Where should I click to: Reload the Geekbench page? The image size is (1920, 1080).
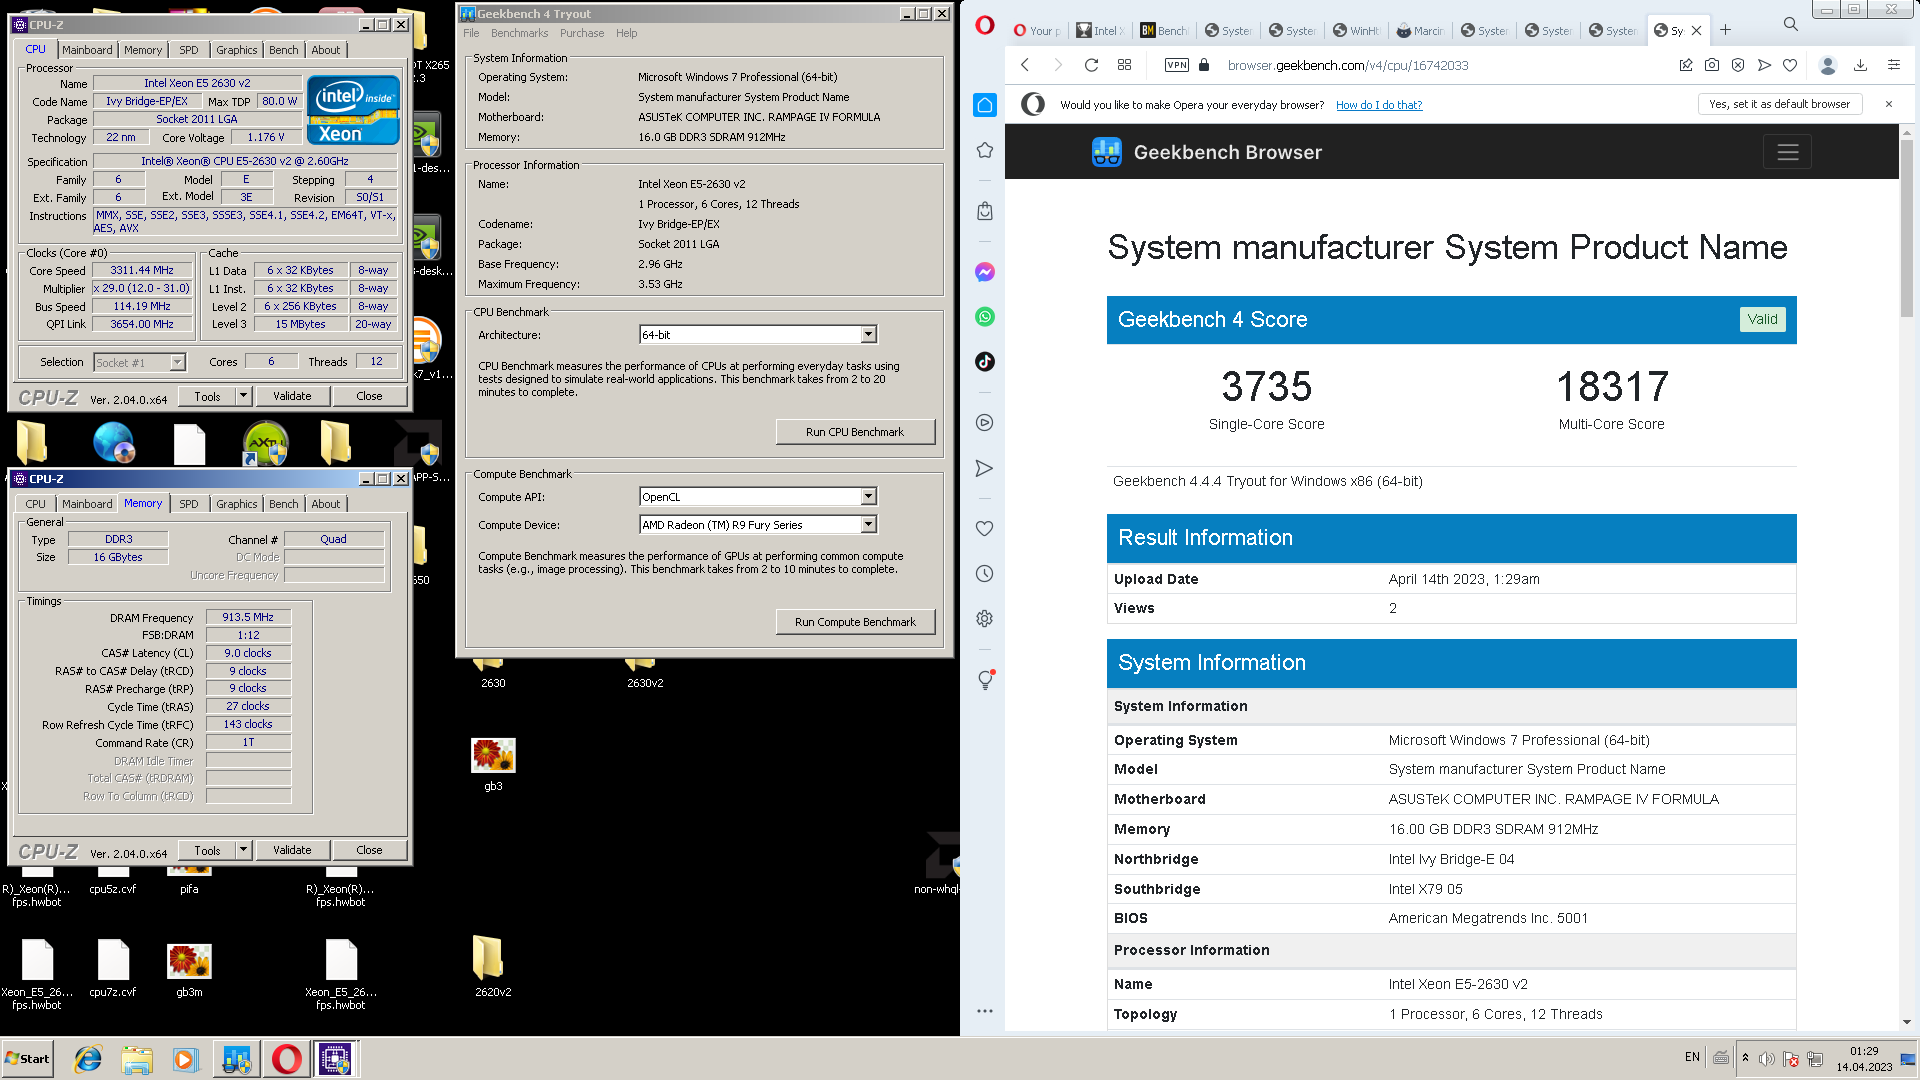pos(1092,65)
